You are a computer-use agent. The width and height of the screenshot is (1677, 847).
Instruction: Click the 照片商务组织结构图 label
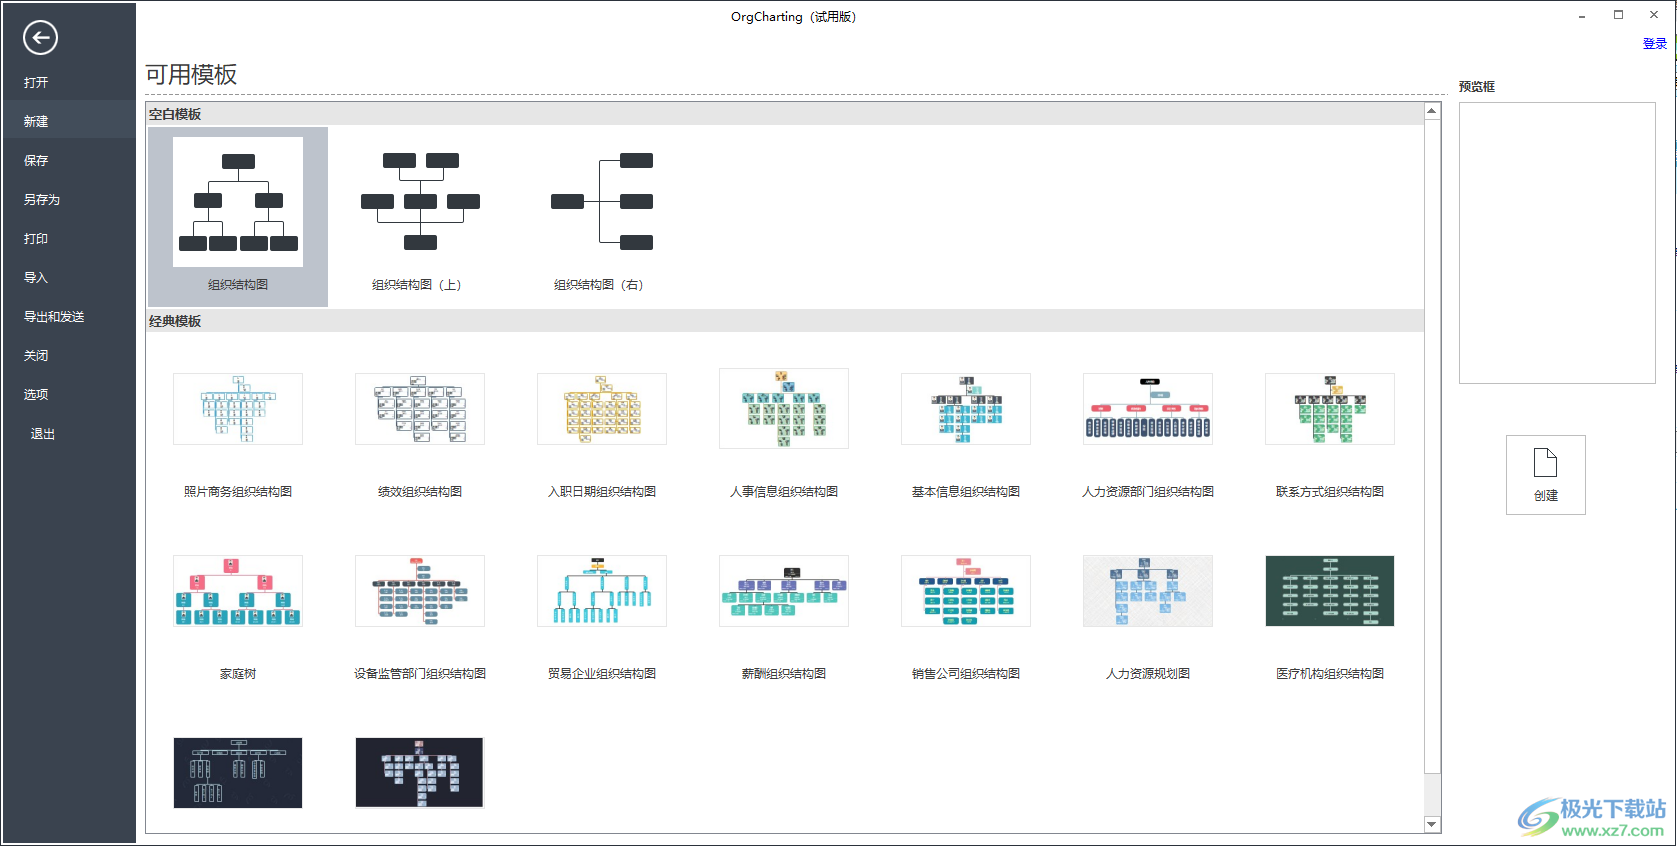click(x=238, y=492)
